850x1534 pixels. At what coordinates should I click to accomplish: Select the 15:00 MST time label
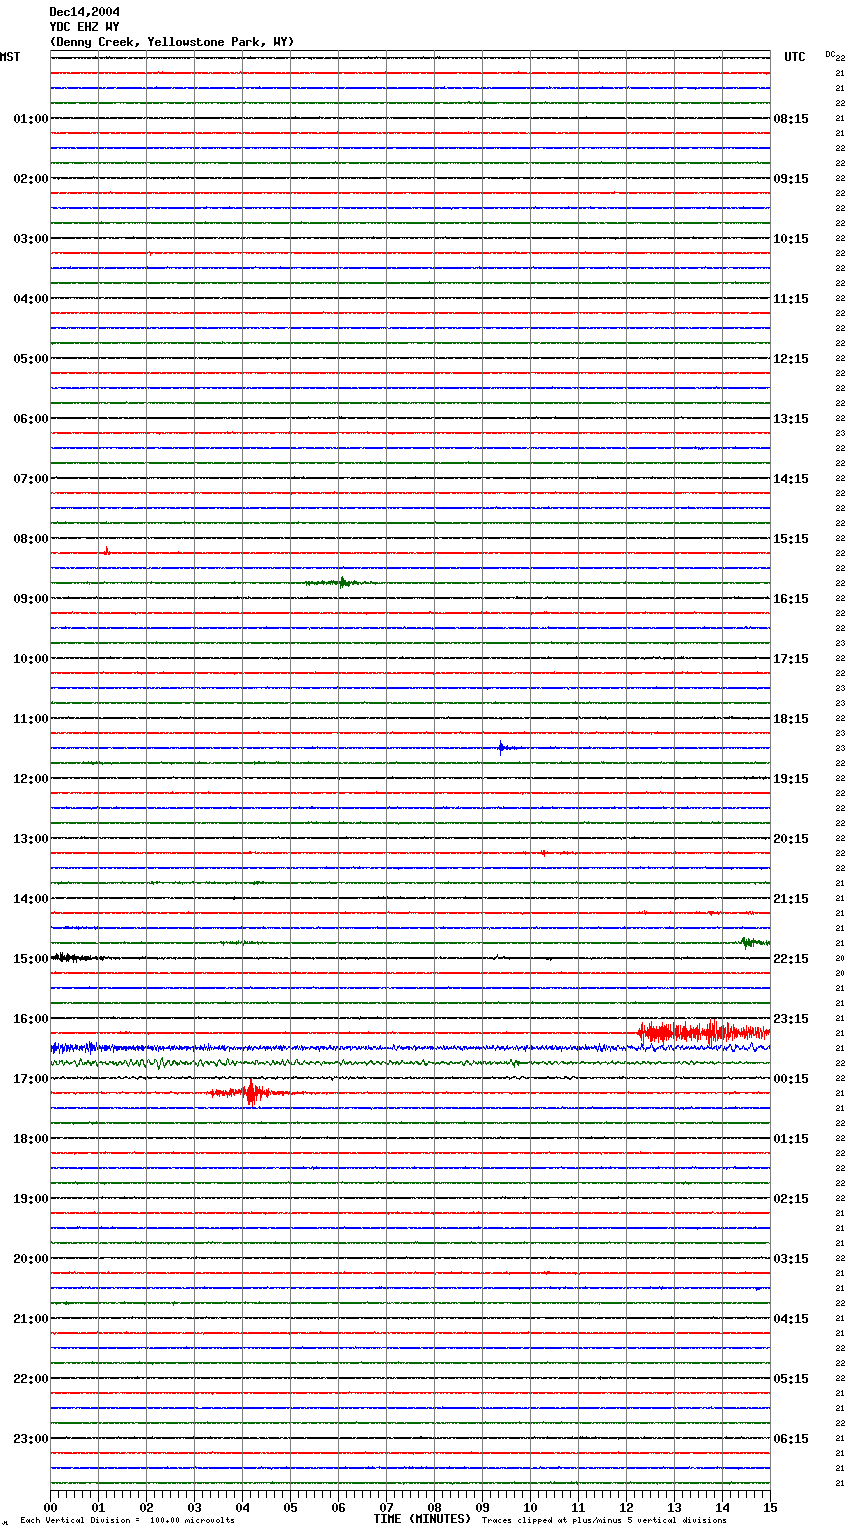pyautogui.click(x=31, y=959)
